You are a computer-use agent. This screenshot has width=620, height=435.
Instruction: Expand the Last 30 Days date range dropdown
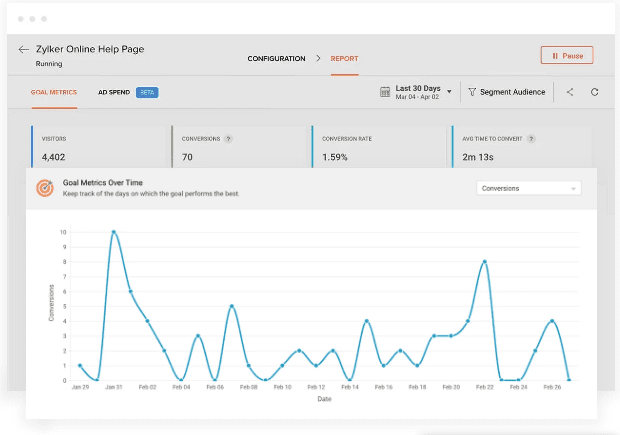coord(449,92)
